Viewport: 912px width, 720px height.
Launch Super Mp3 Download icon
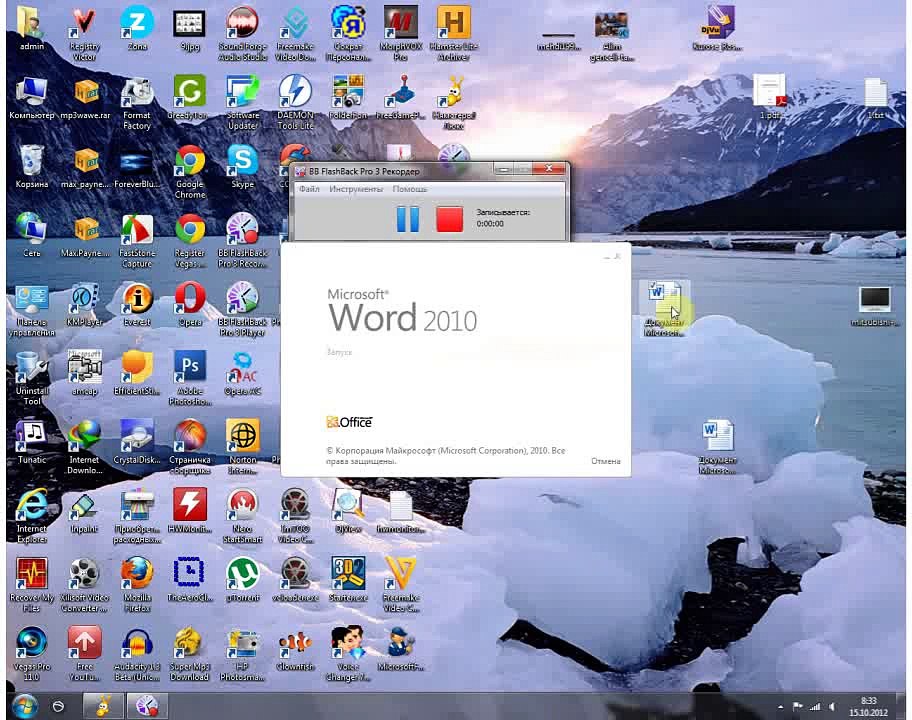pyautogui.click(x=190, y=654)
